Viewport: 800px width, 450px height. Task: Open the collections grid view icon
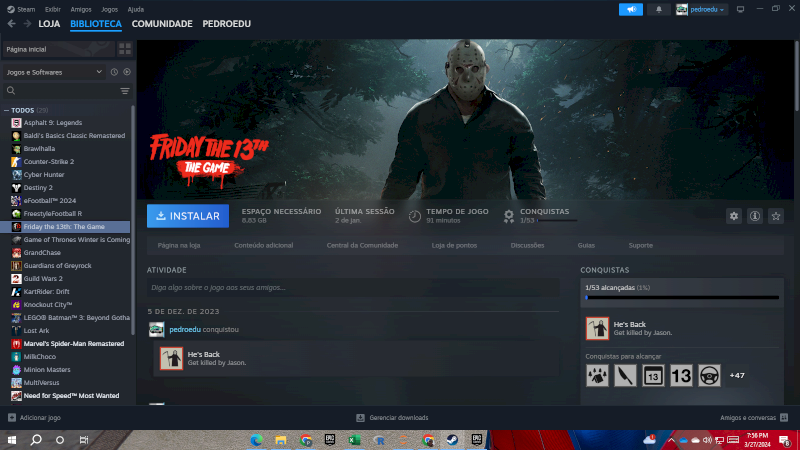125,49
